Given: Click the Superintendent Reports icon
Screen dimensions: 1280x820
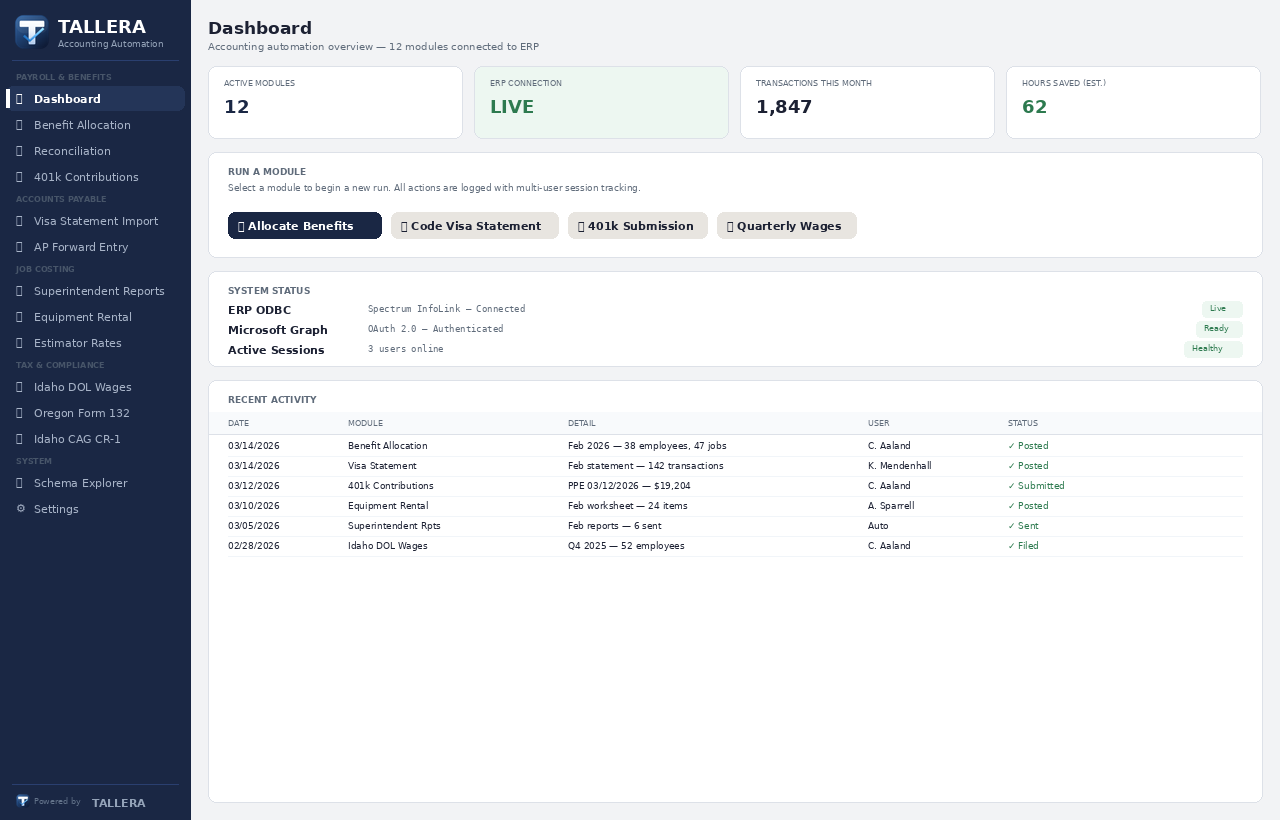Looking at the screenshot, I should coord(20,290).
